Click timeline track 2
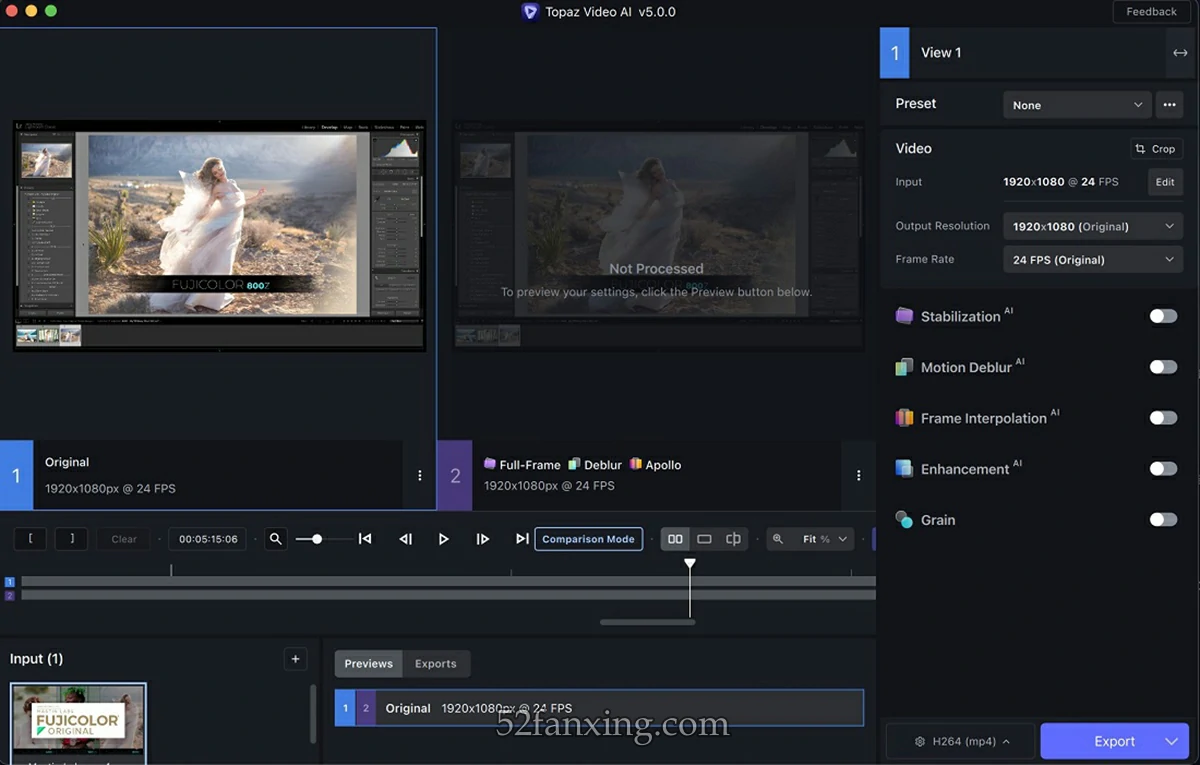The height and width of the screenshot is (765, 1200). coord(448,595)
